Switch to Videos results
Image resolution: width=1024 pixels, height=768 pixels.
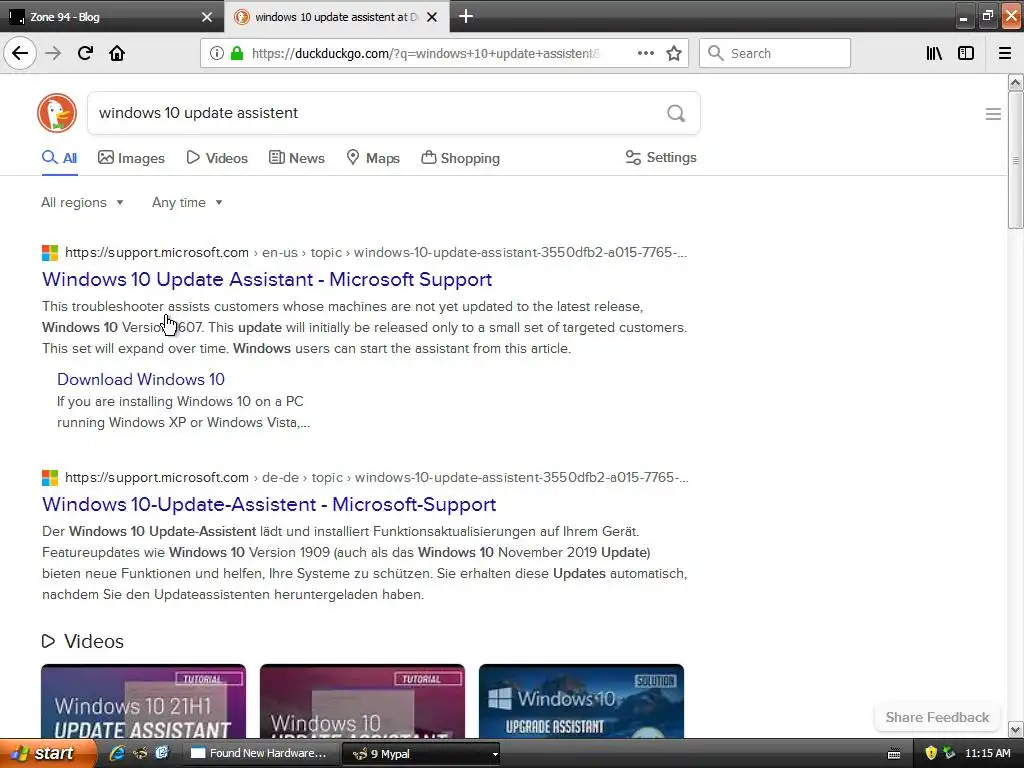[x=217, y=158]
